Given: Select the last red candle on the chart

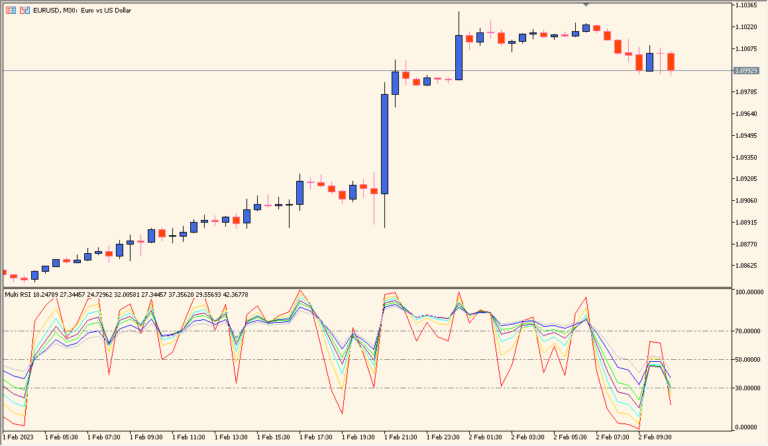Looking at the screenshot, I should 671,62.
